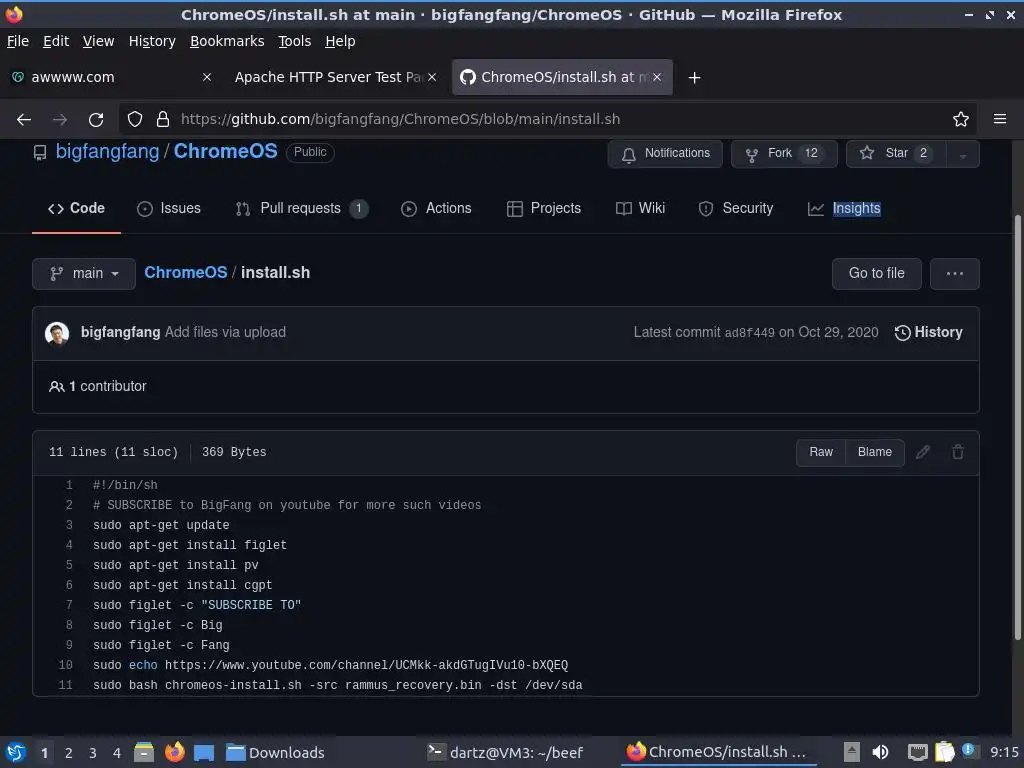The height and width of the screenshot is (768, 1024).
Task: Click the ChromeOS breadcrumb link
Action: 185,272
